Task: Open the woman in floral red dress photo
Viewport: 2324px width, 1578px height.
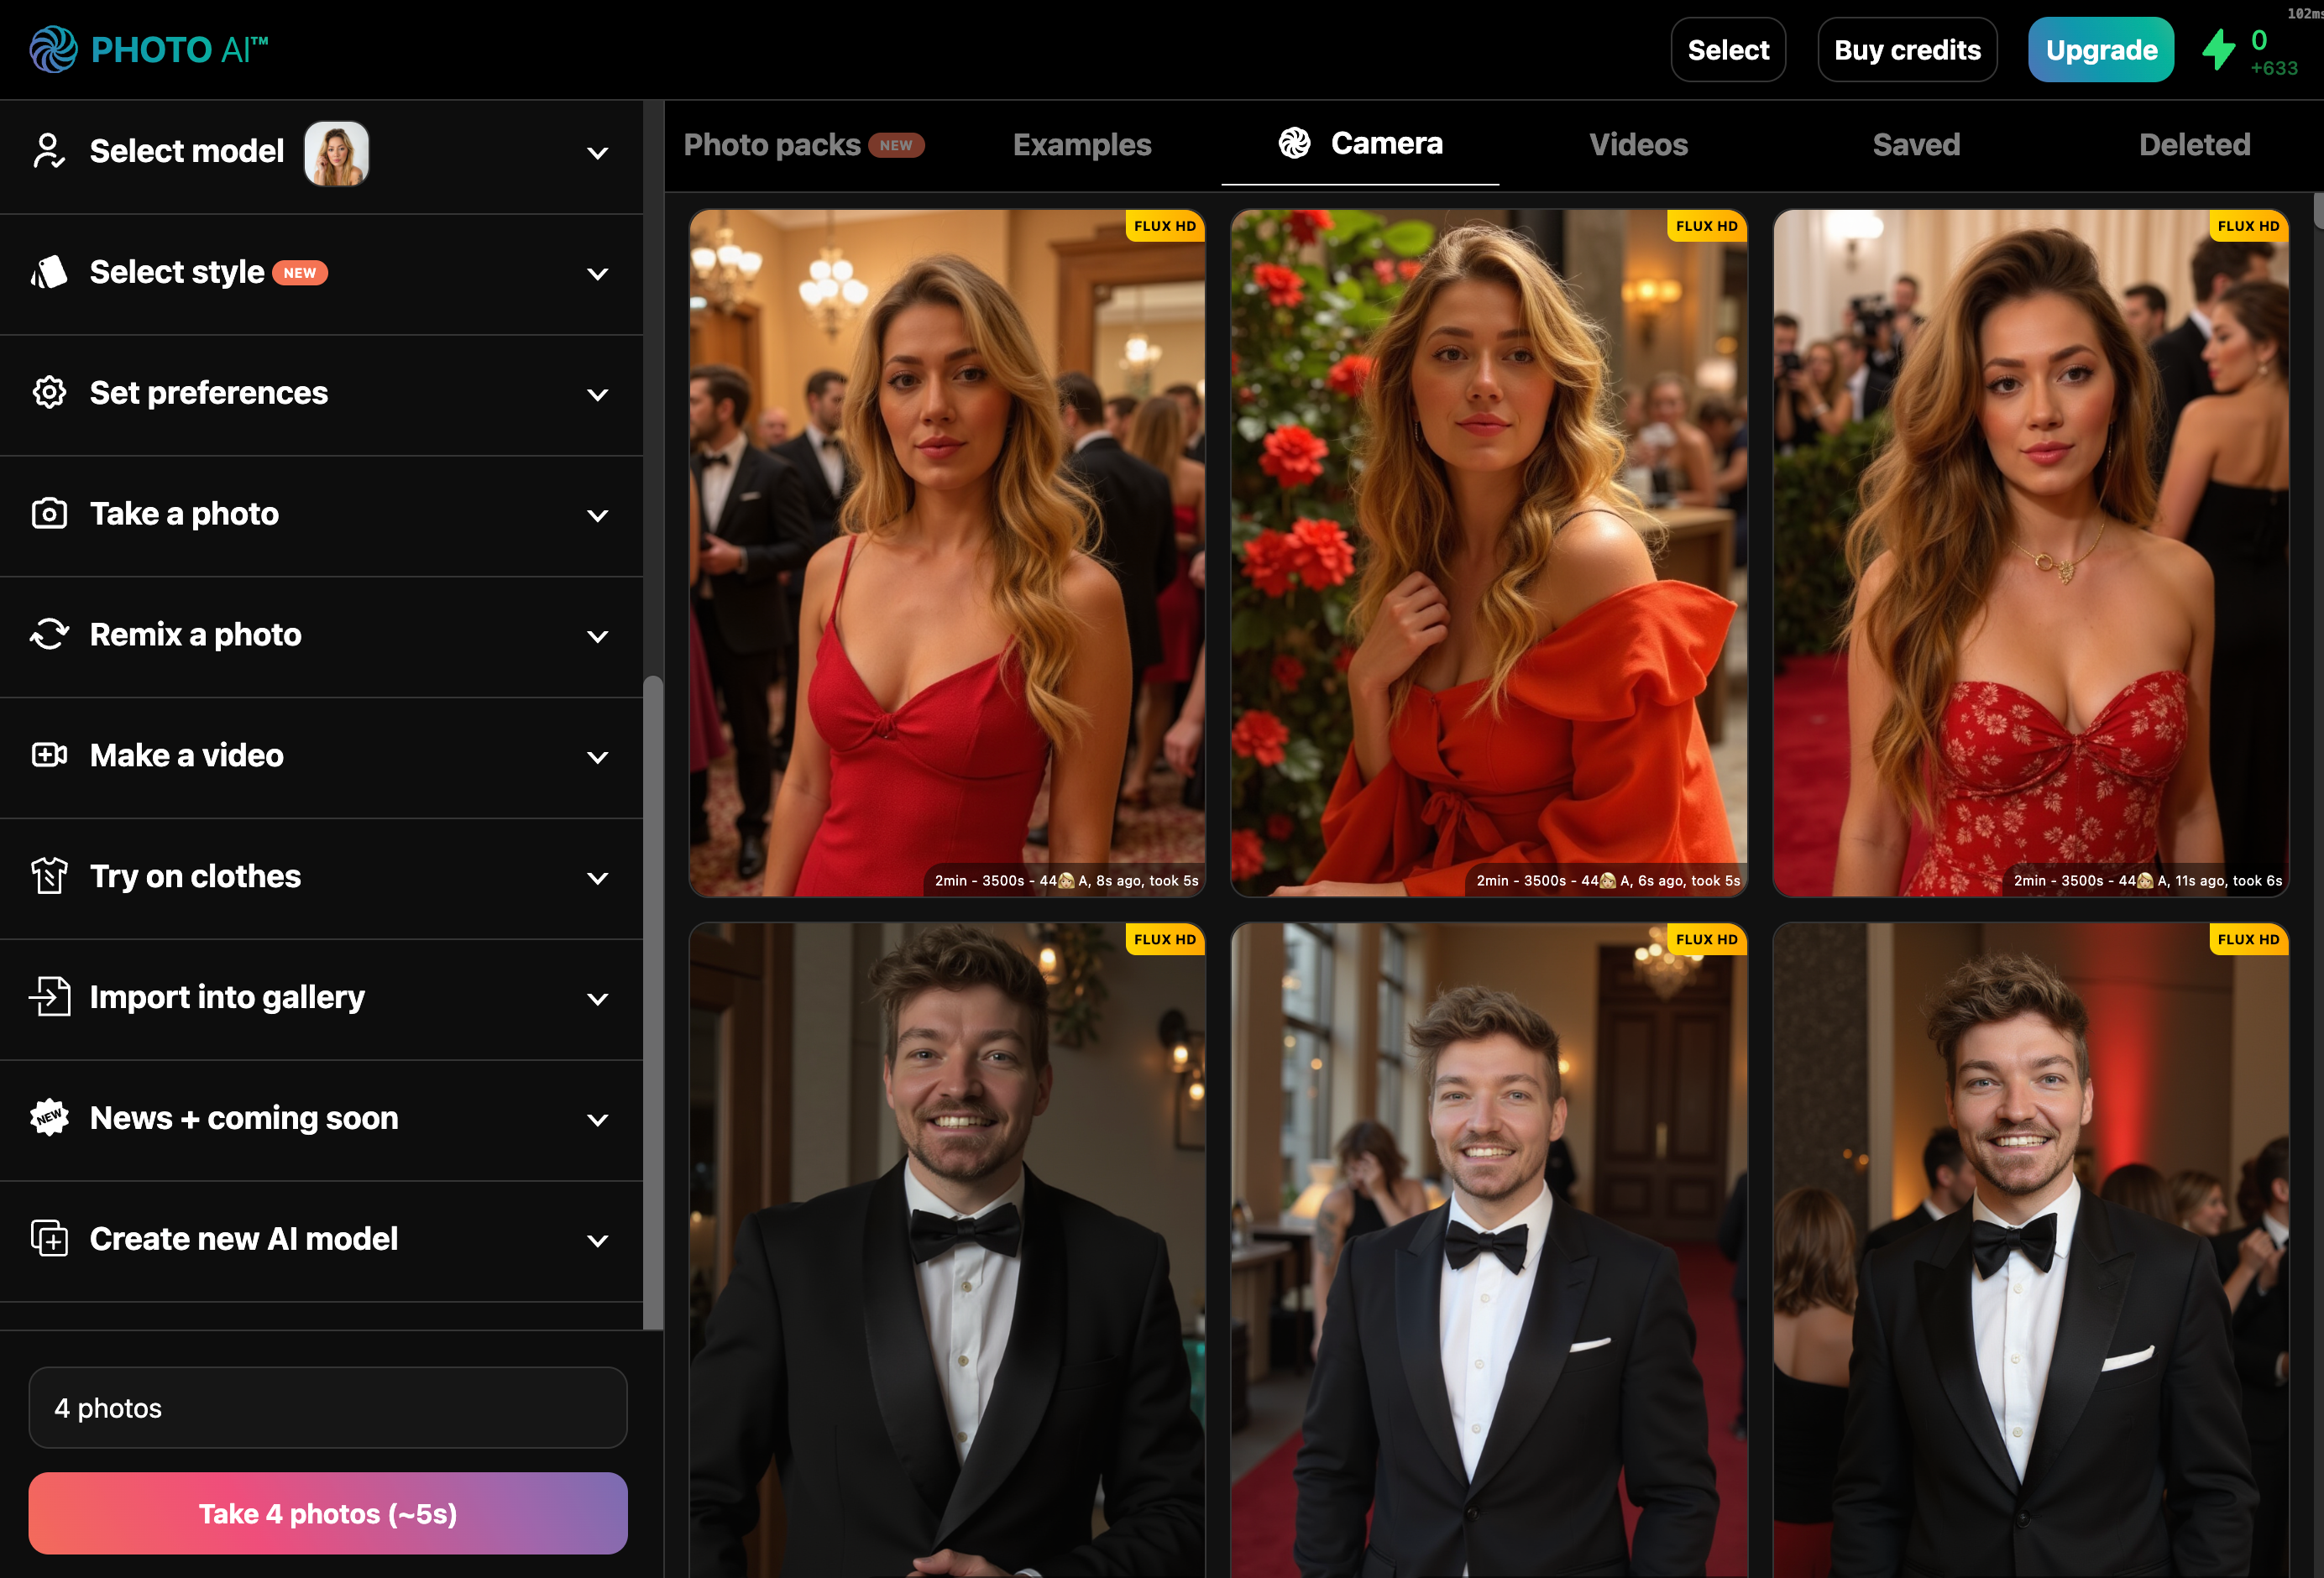Action: [x=2030, y=552]
